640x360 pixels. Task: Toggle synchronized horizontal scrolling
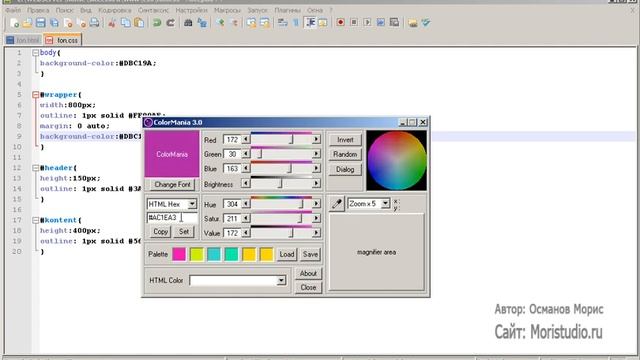click(265, 23)
